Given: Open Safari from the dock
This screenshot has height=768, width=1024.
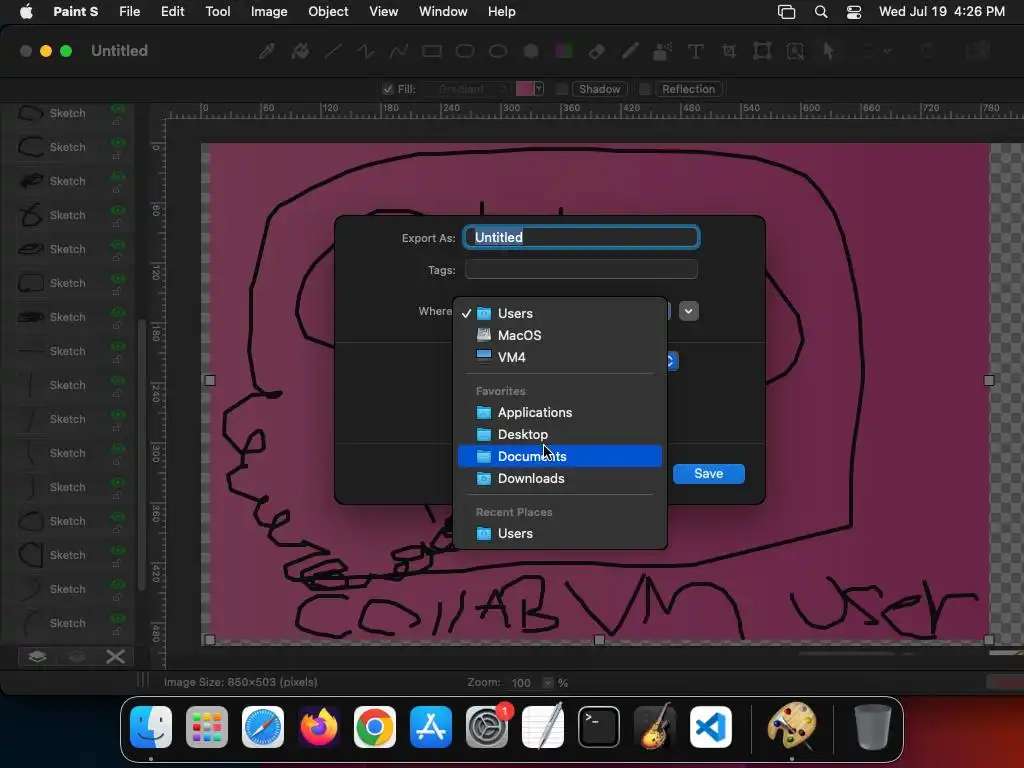Looking at the screenshot, I should click(263, 727).
